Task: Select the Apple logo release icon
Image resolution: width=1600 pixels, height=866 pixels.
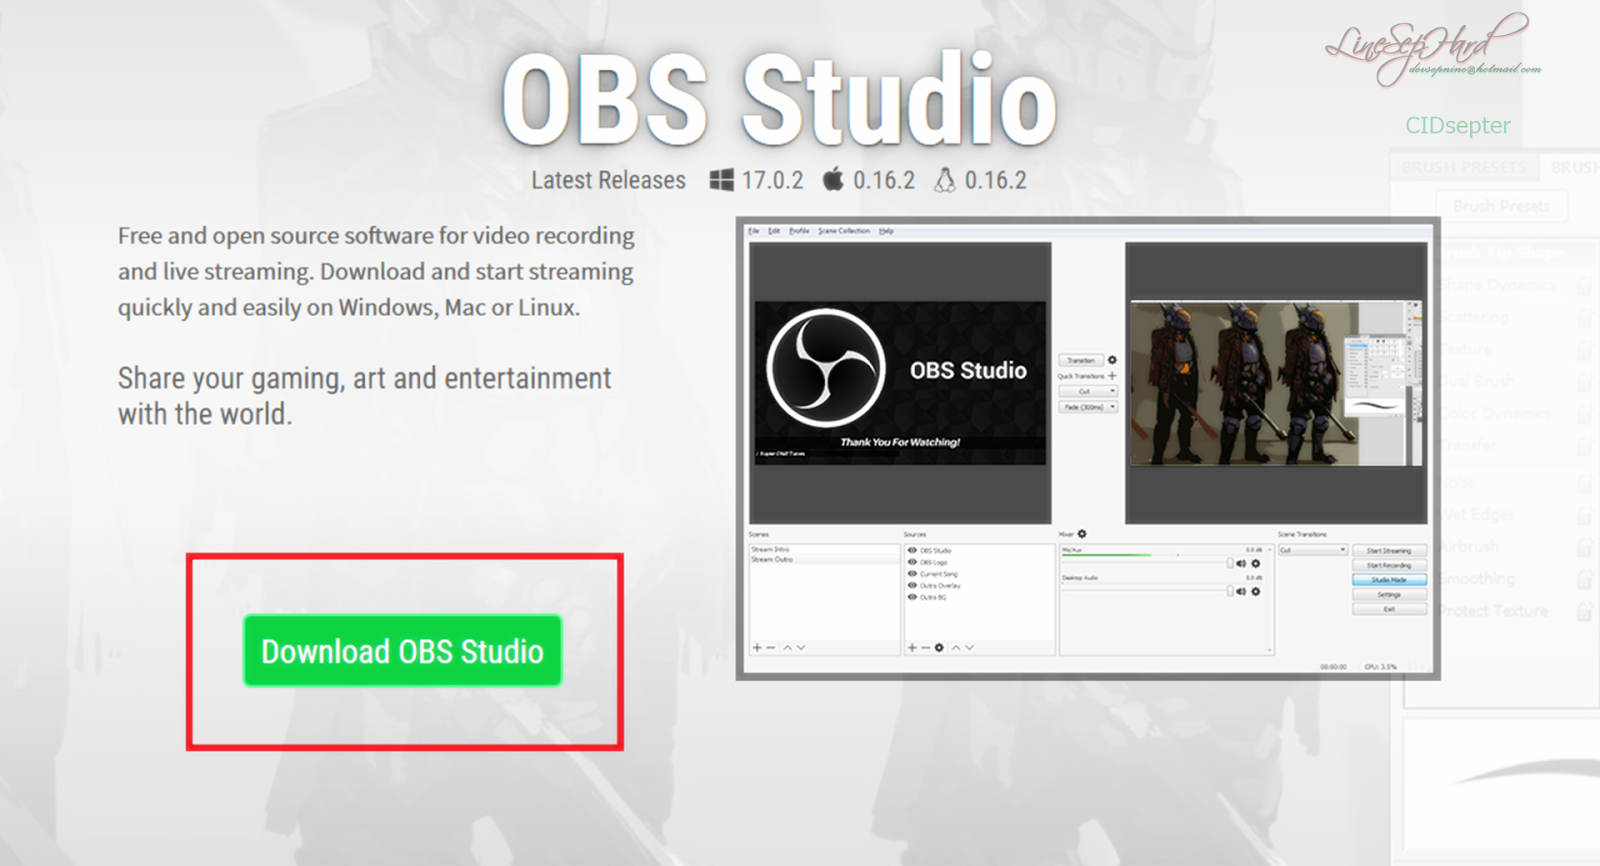Action: [833, 180]
